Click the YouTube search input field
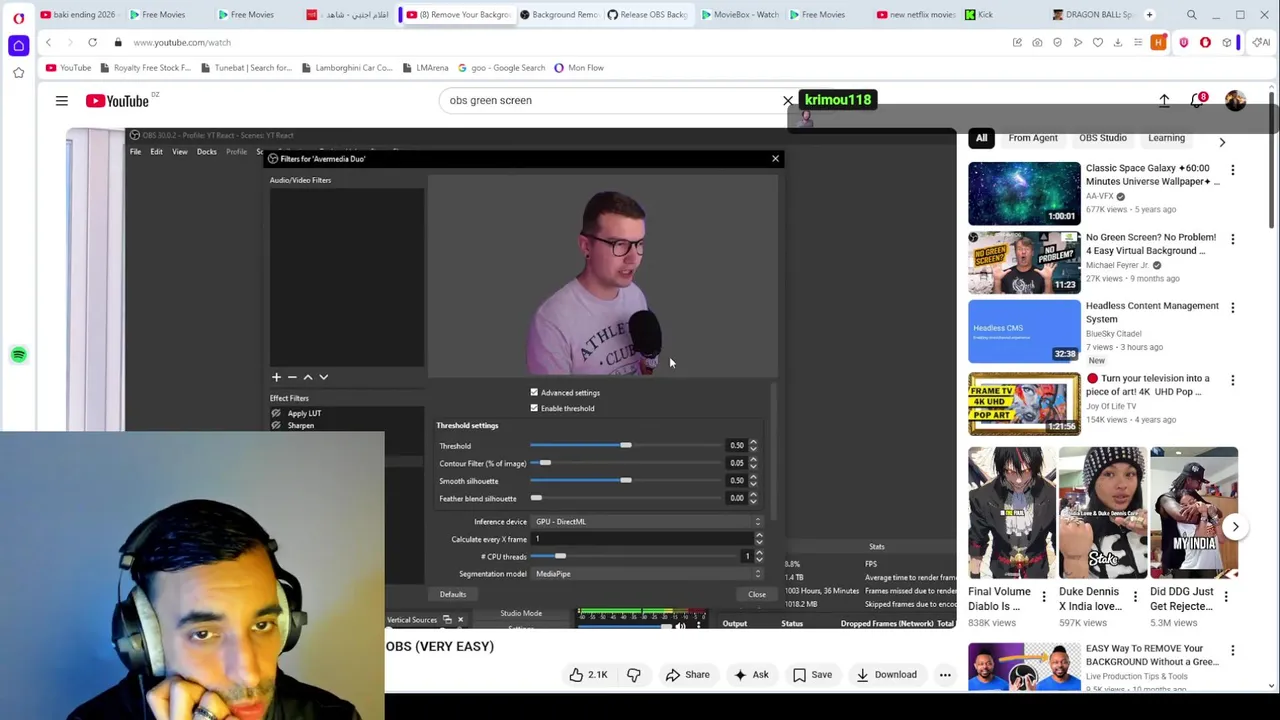1280x720 pixels. coord(610,100)
